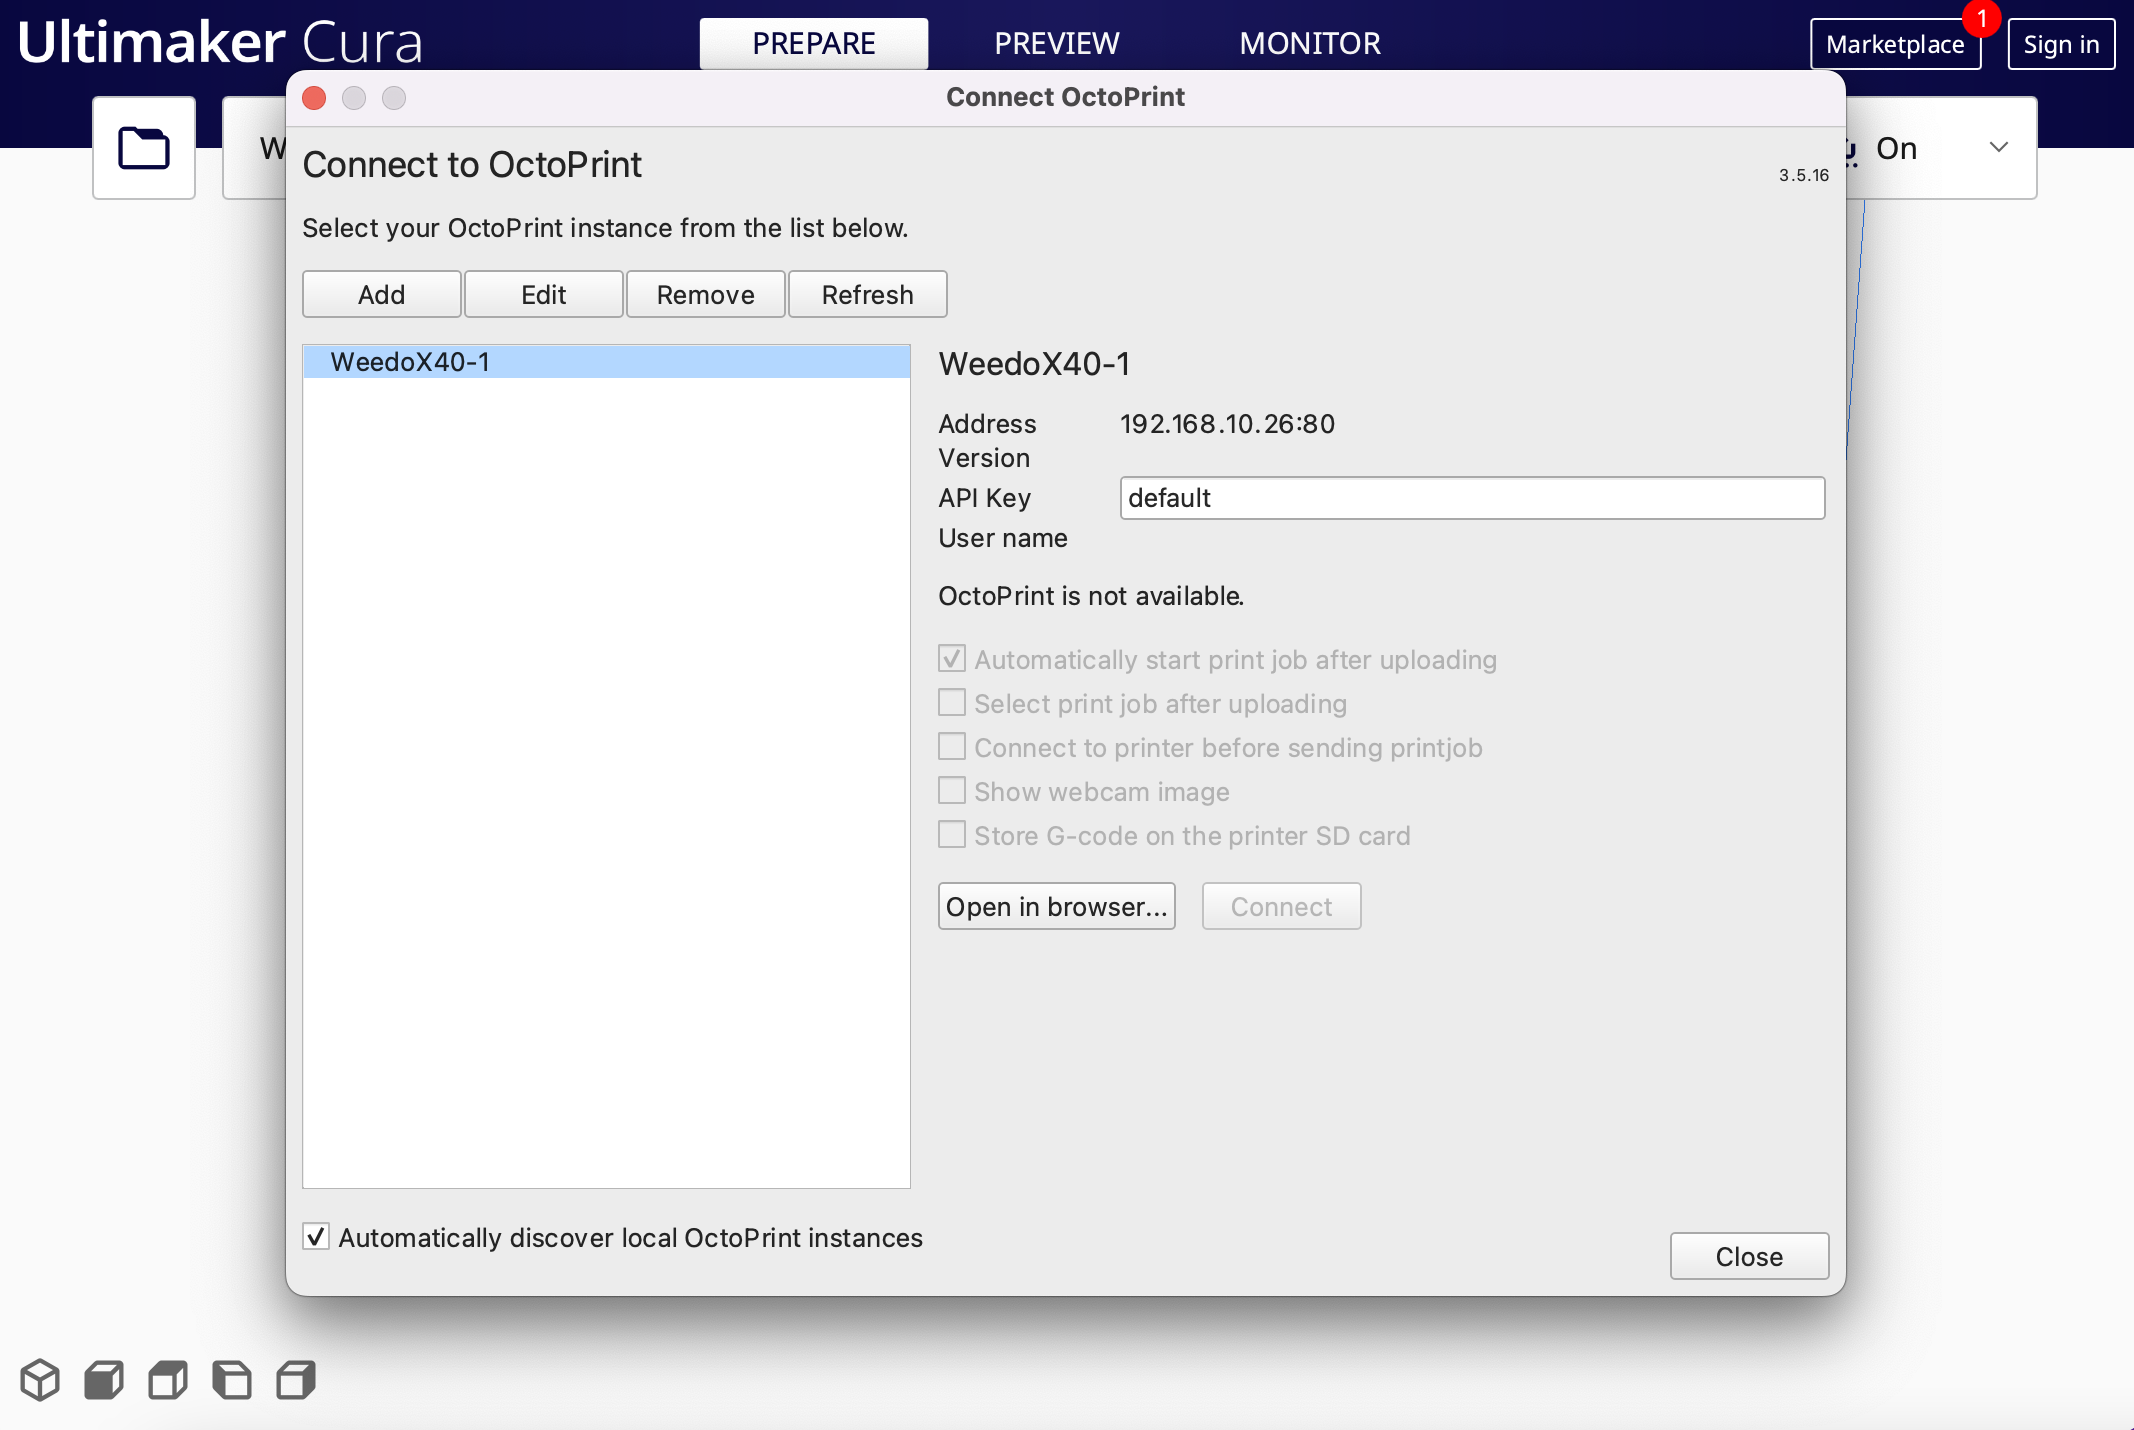This screenshot has height=1430, width=2134.
Task: Click the Refresh button
Action: click(x=867, y=294)
